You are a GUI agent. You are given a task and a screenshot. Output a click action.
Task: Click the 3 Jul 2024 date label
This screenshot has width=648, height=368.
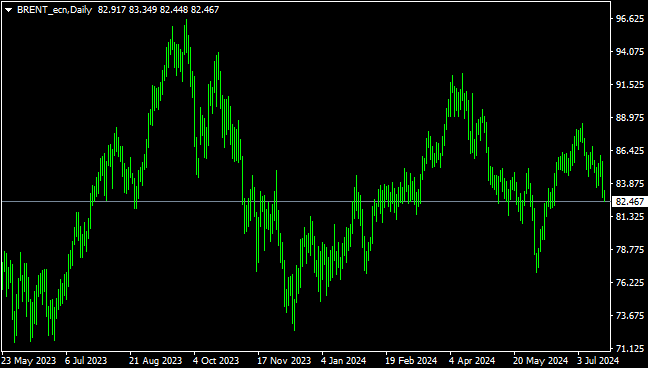pyautogui.click(x=598, y=361)
